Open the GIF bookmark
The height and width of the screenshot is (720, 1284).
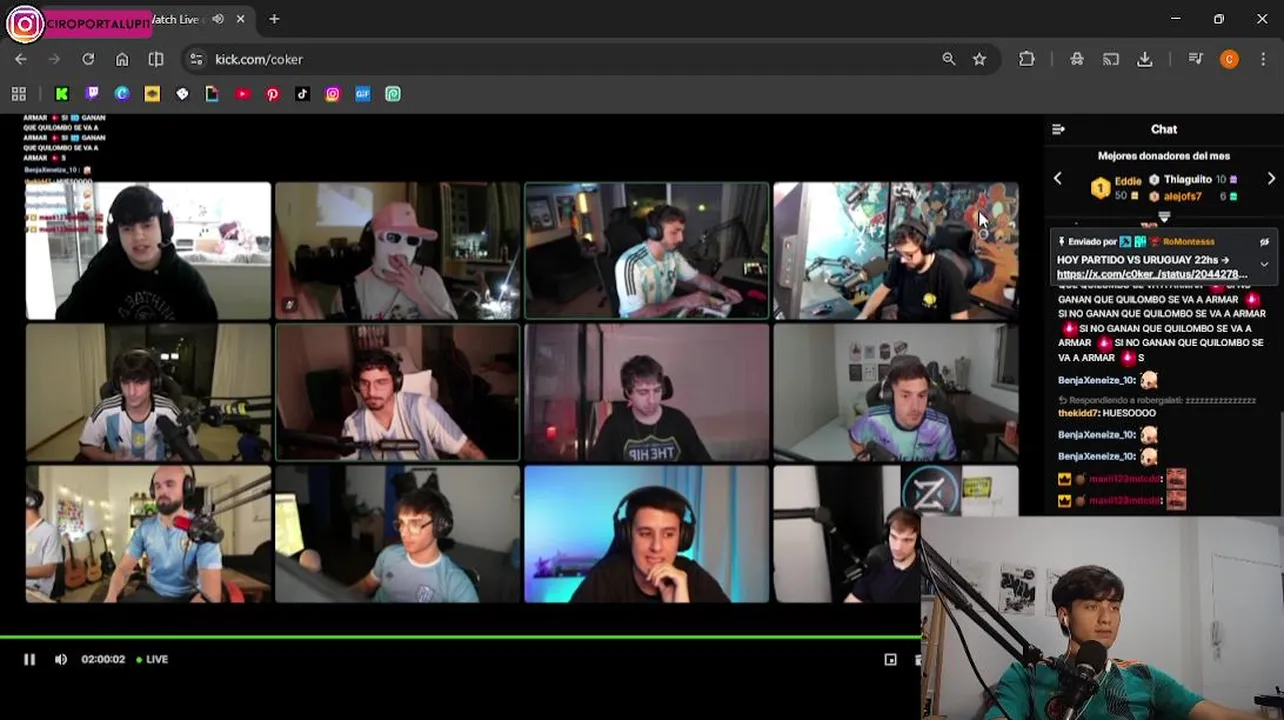coord(362,94)
